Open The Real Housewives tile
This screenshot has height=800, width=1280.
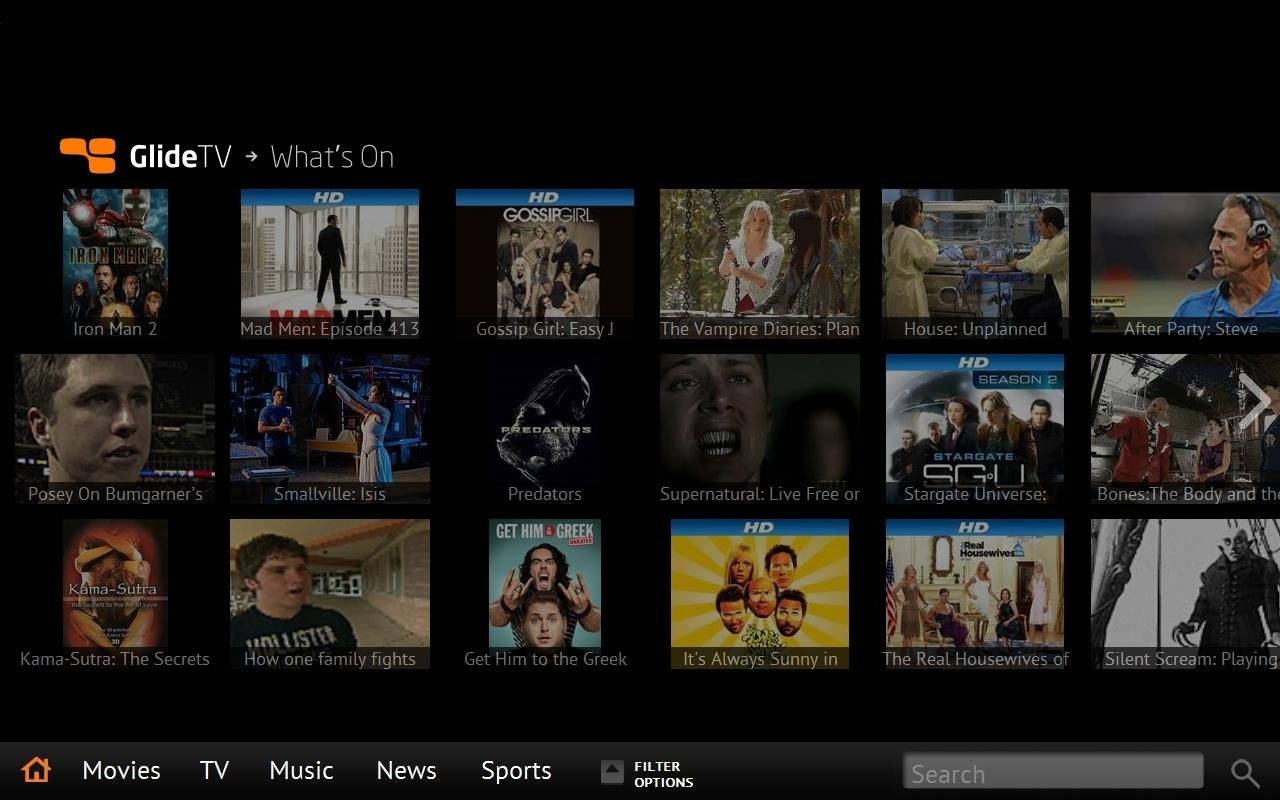click(975, 594)
